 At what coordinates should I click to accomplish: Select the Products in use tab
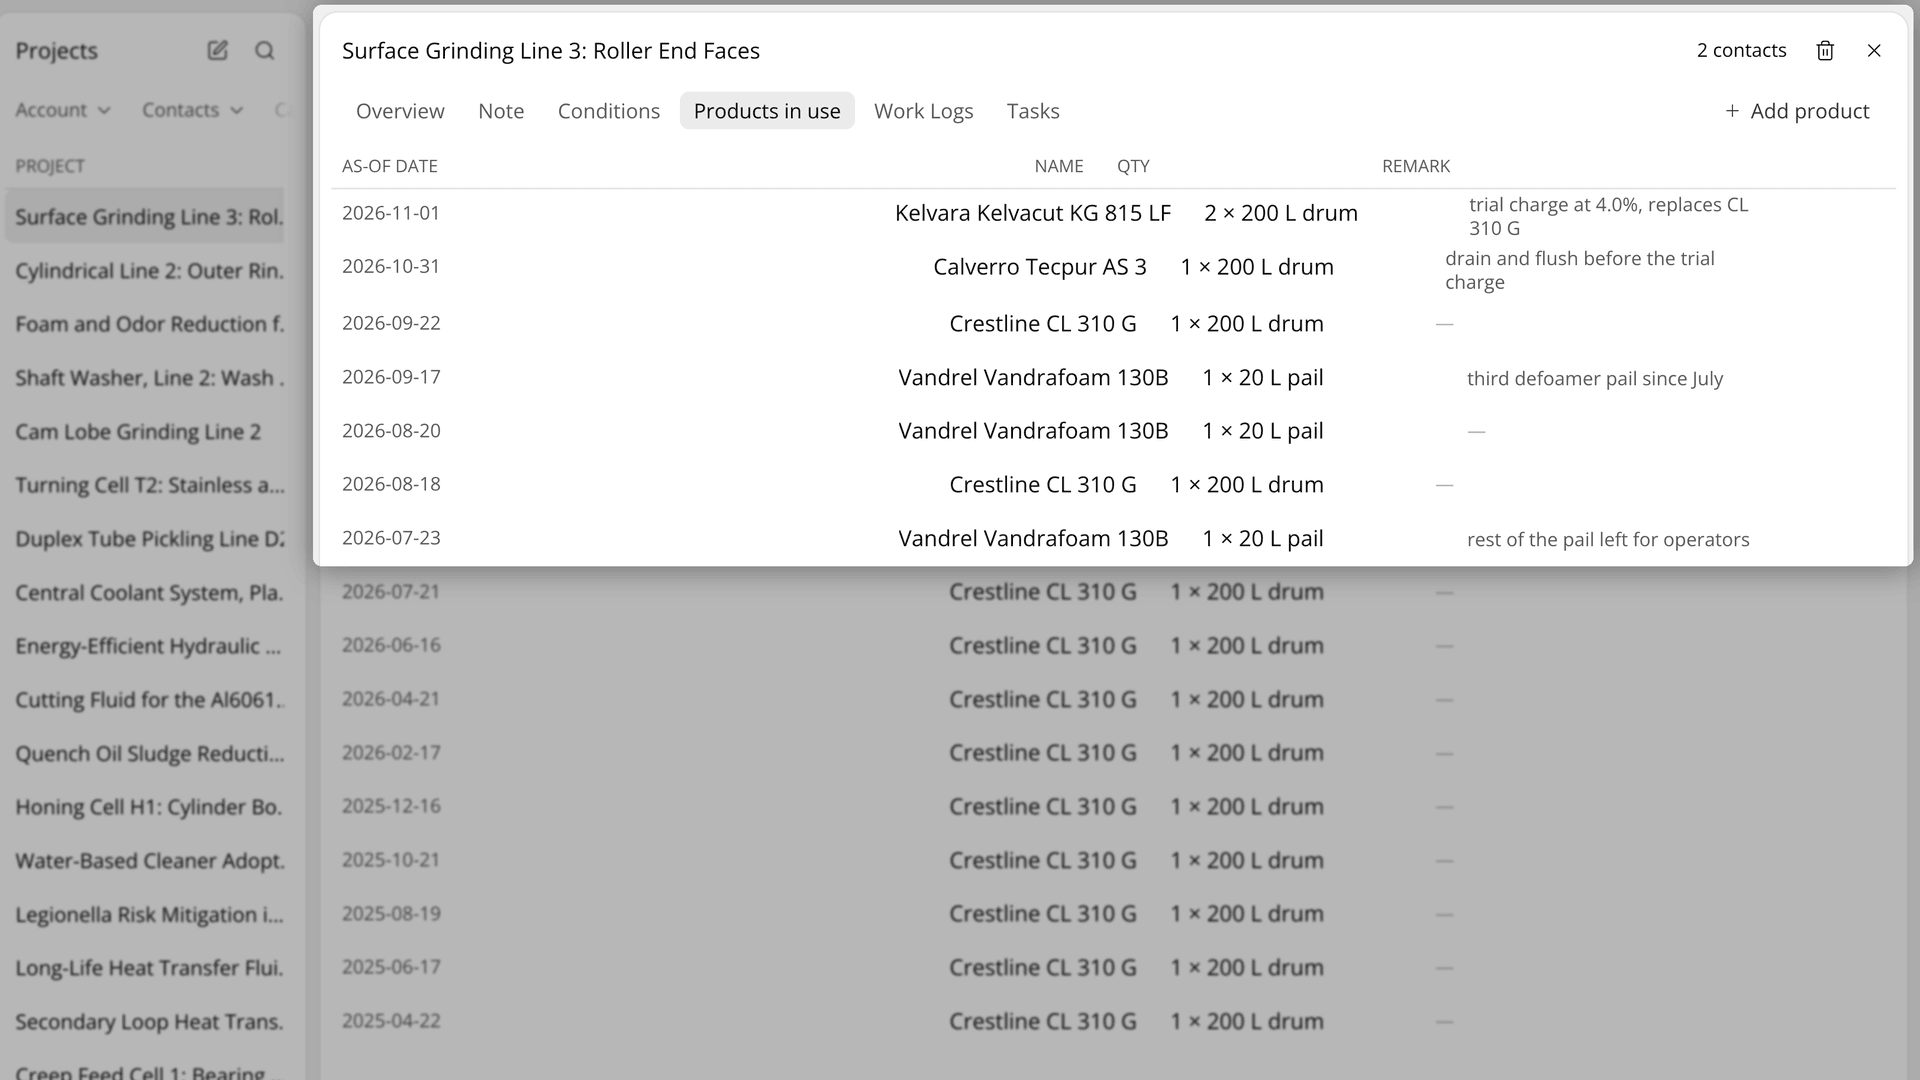tap(767, 111)
